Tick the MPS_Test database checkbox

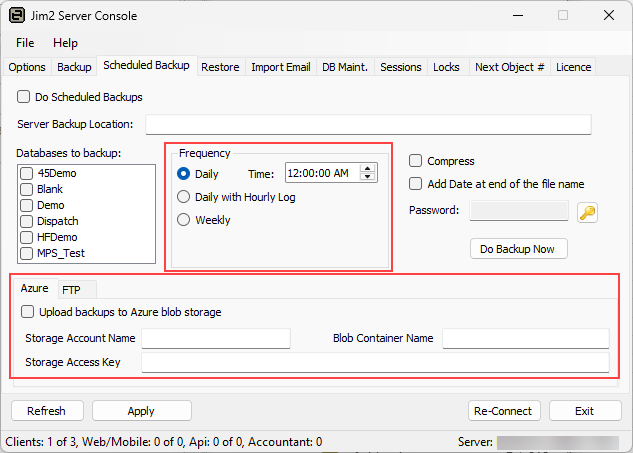coord(27,253)
